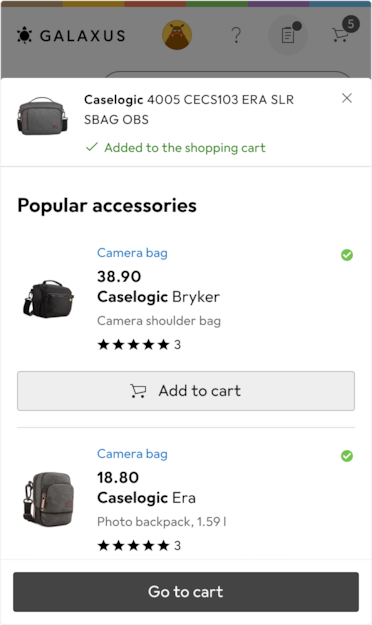Viewport: 372px width, 625px height.
Task: Open the shopping cart icon with 5 items
Action: click(345, 30)
